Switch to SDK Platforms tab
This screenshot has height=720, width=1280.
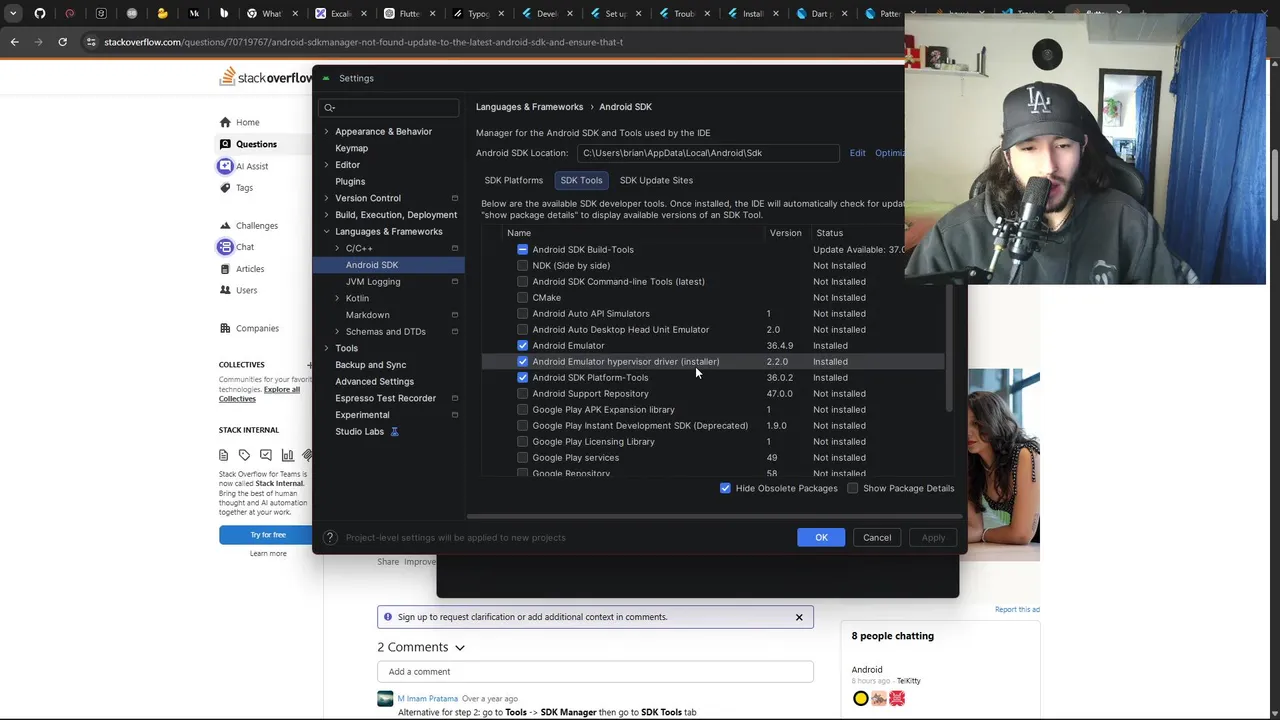point(514,180)
